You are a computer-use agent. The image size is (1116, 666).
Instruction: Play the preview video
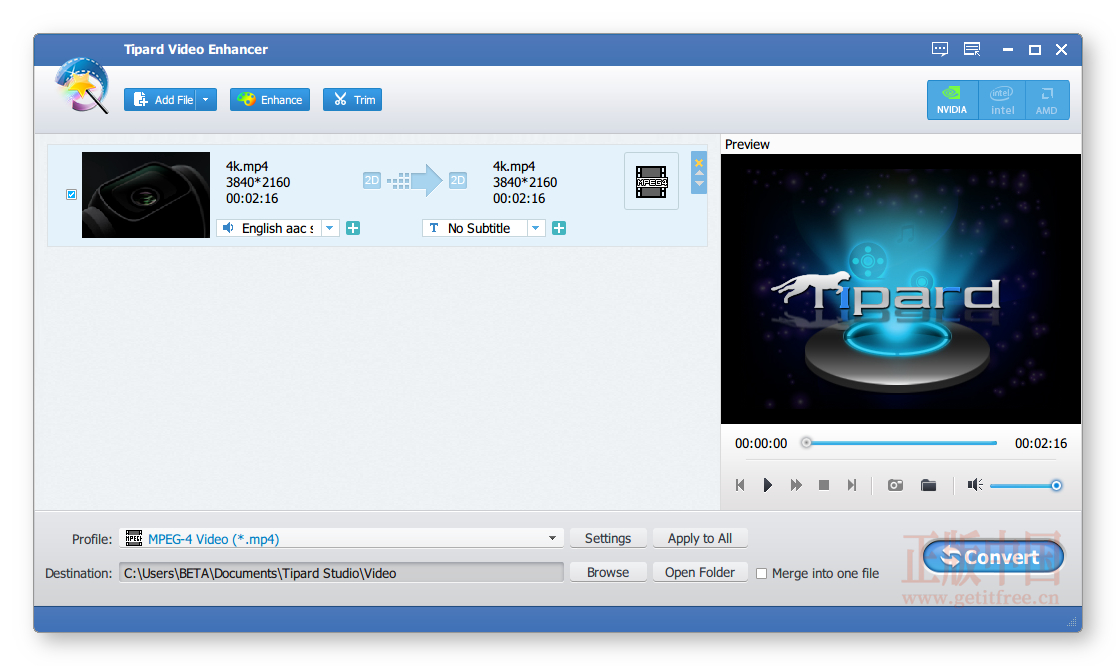point(767,485)
